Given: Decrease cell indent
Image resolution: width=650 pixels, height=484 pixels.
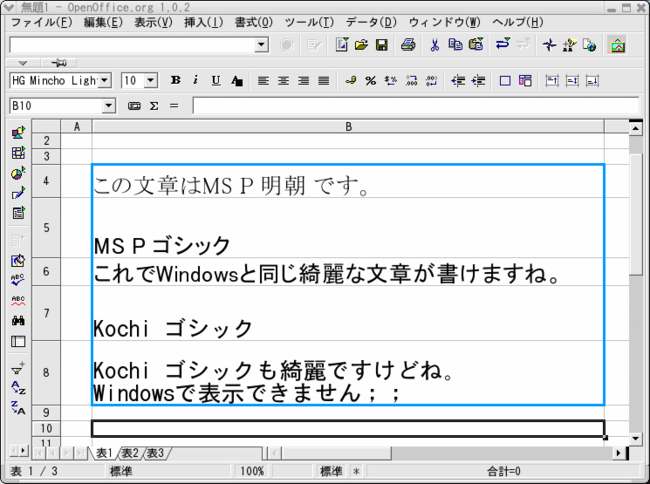Looking at the screenshot, I should [x=458, y=81].
